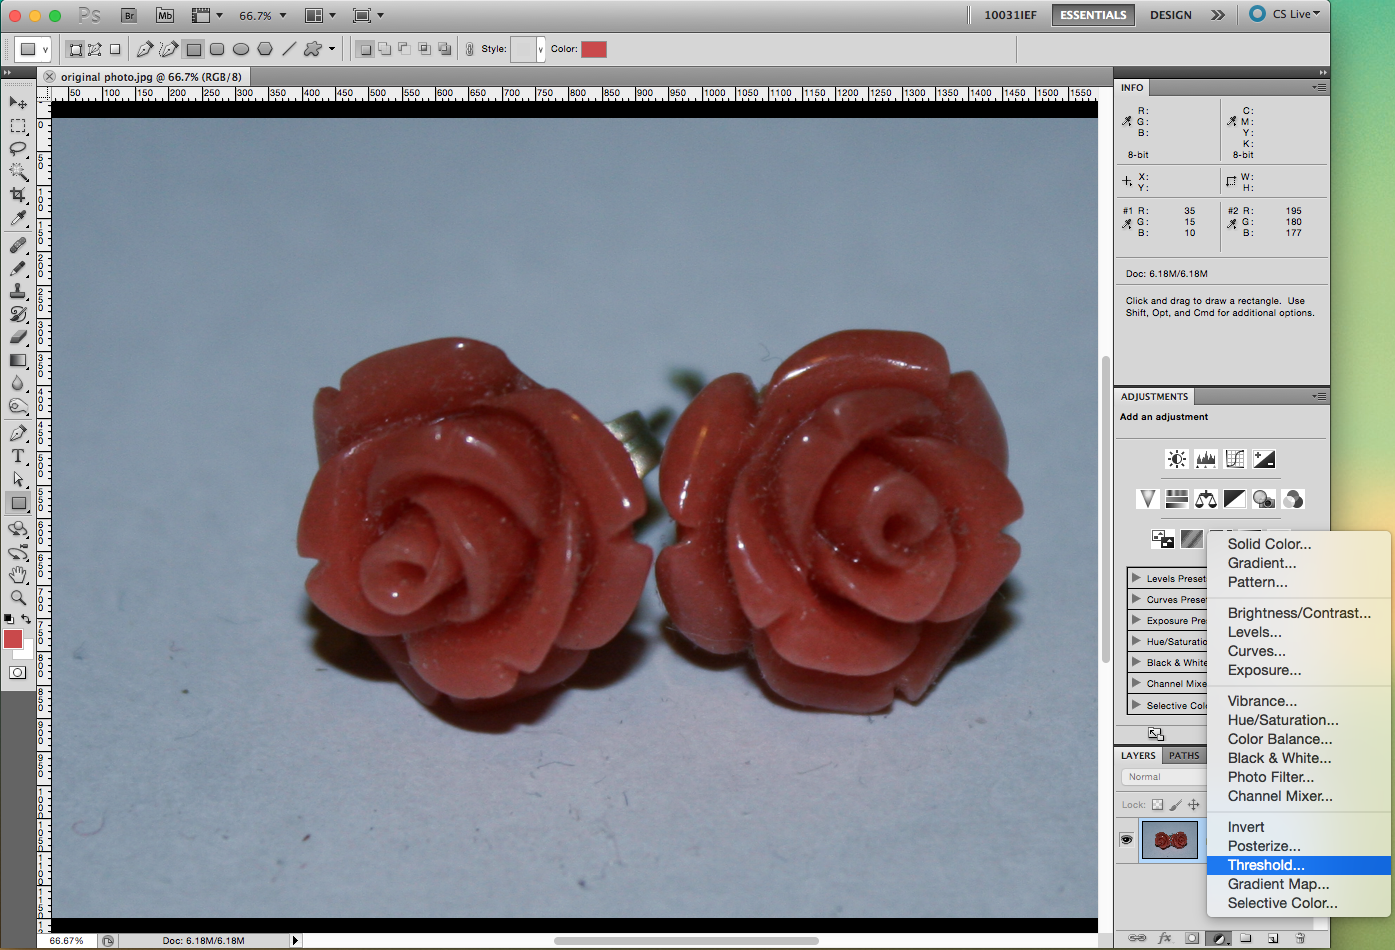Open custom shape options dropdown arrow
The image size is (1395, 950).
(332, 49)
